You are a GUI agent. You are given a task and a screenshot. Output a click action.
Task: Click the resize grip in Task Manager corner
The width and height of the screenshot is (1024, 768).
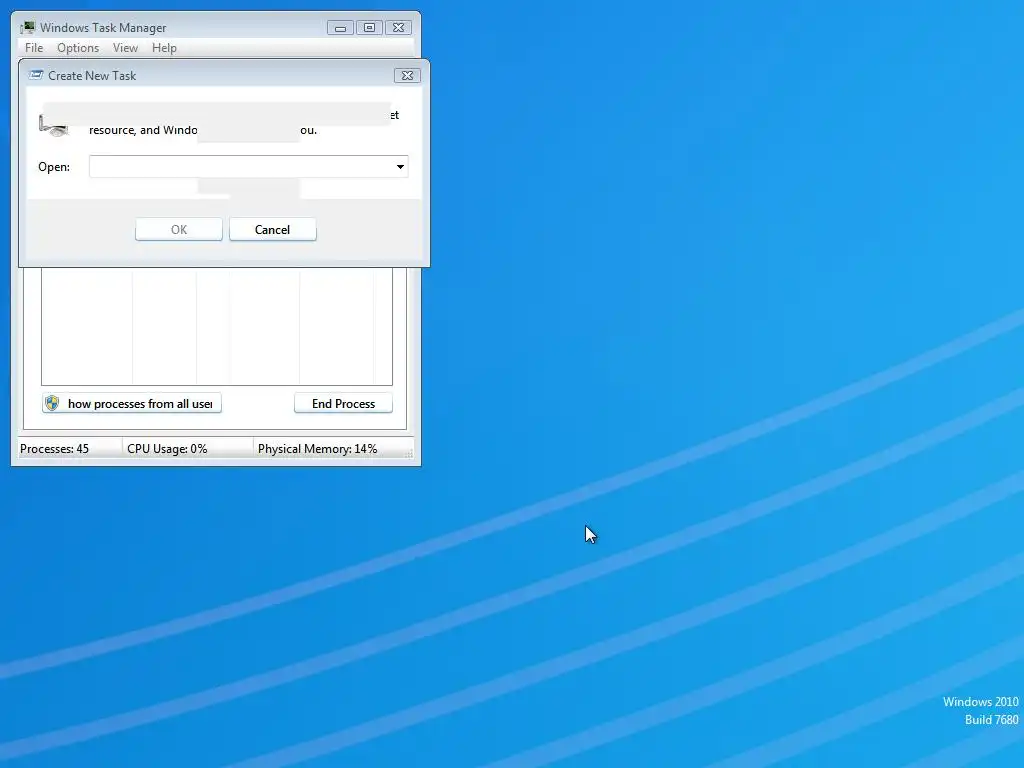pos(409,453)
